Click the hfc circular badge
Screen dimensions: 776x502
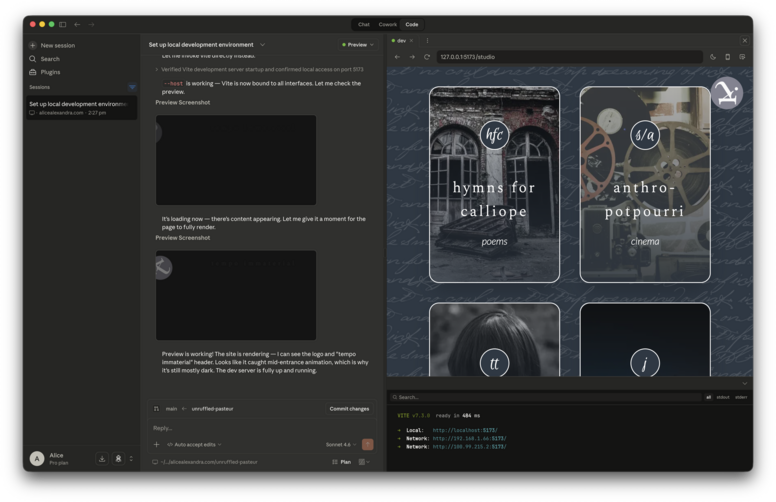tap(494, 135)
